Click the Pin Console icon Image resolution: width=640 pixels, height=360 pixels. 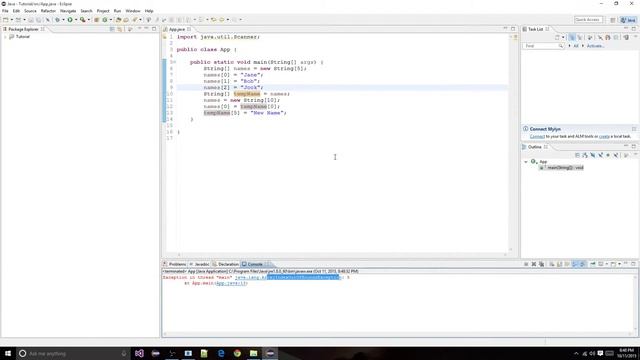(x=593, y=264)
